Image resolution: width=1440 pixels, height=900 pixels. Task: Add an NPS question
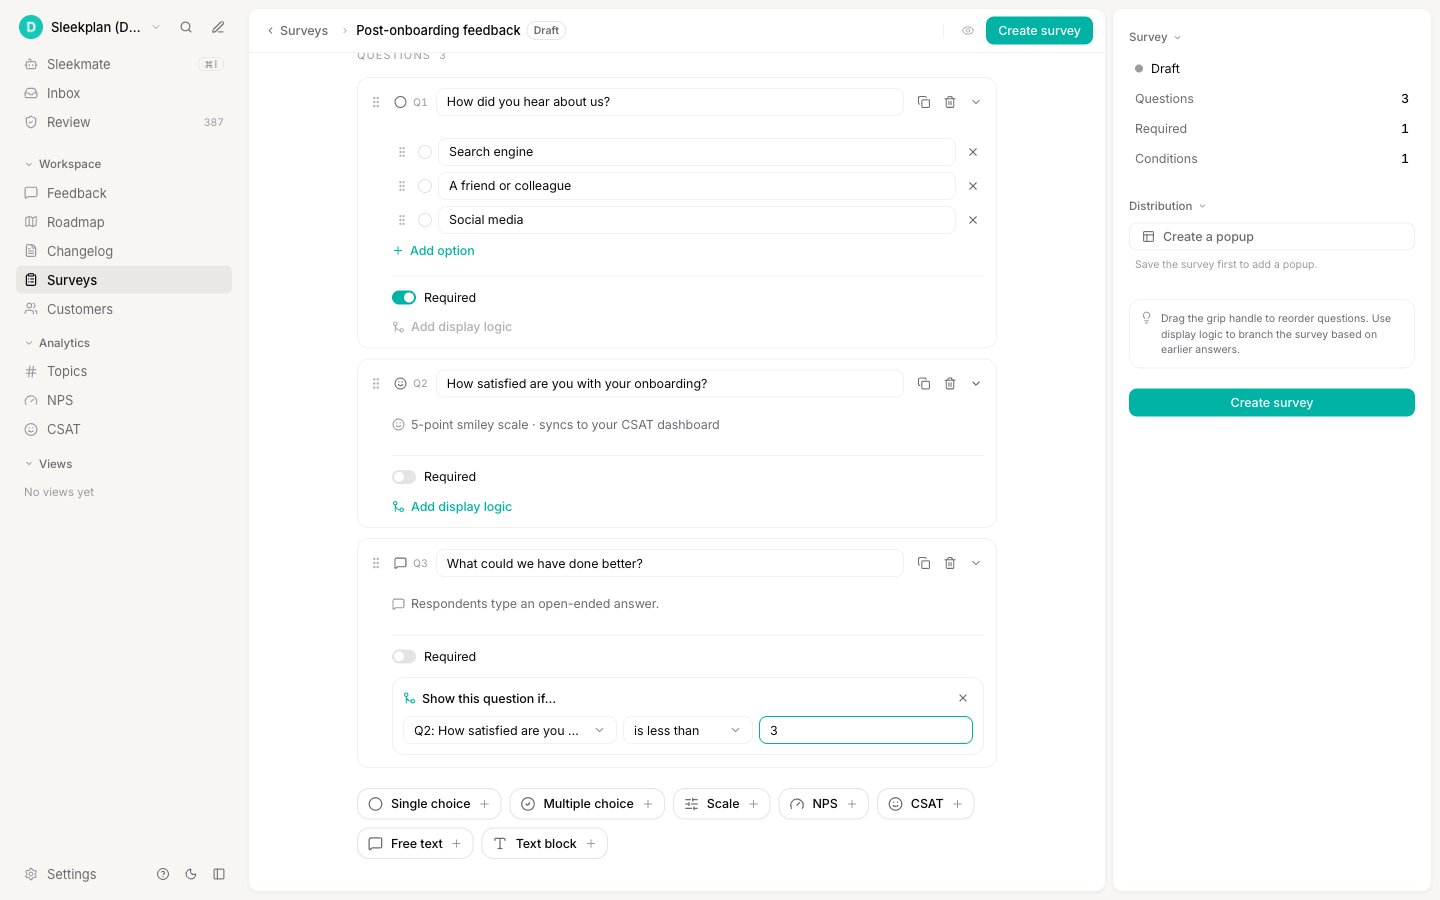(x=824, y=804)
